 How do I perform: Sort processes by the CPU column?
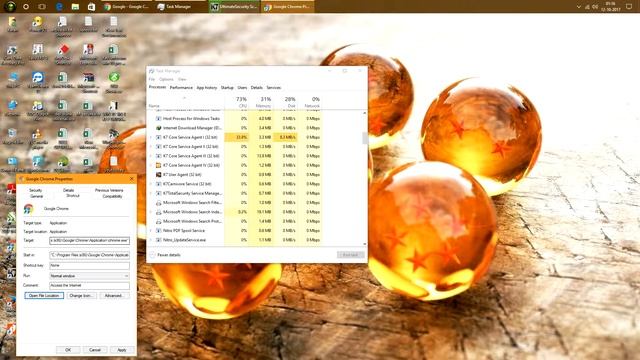[x=237, y=102]
